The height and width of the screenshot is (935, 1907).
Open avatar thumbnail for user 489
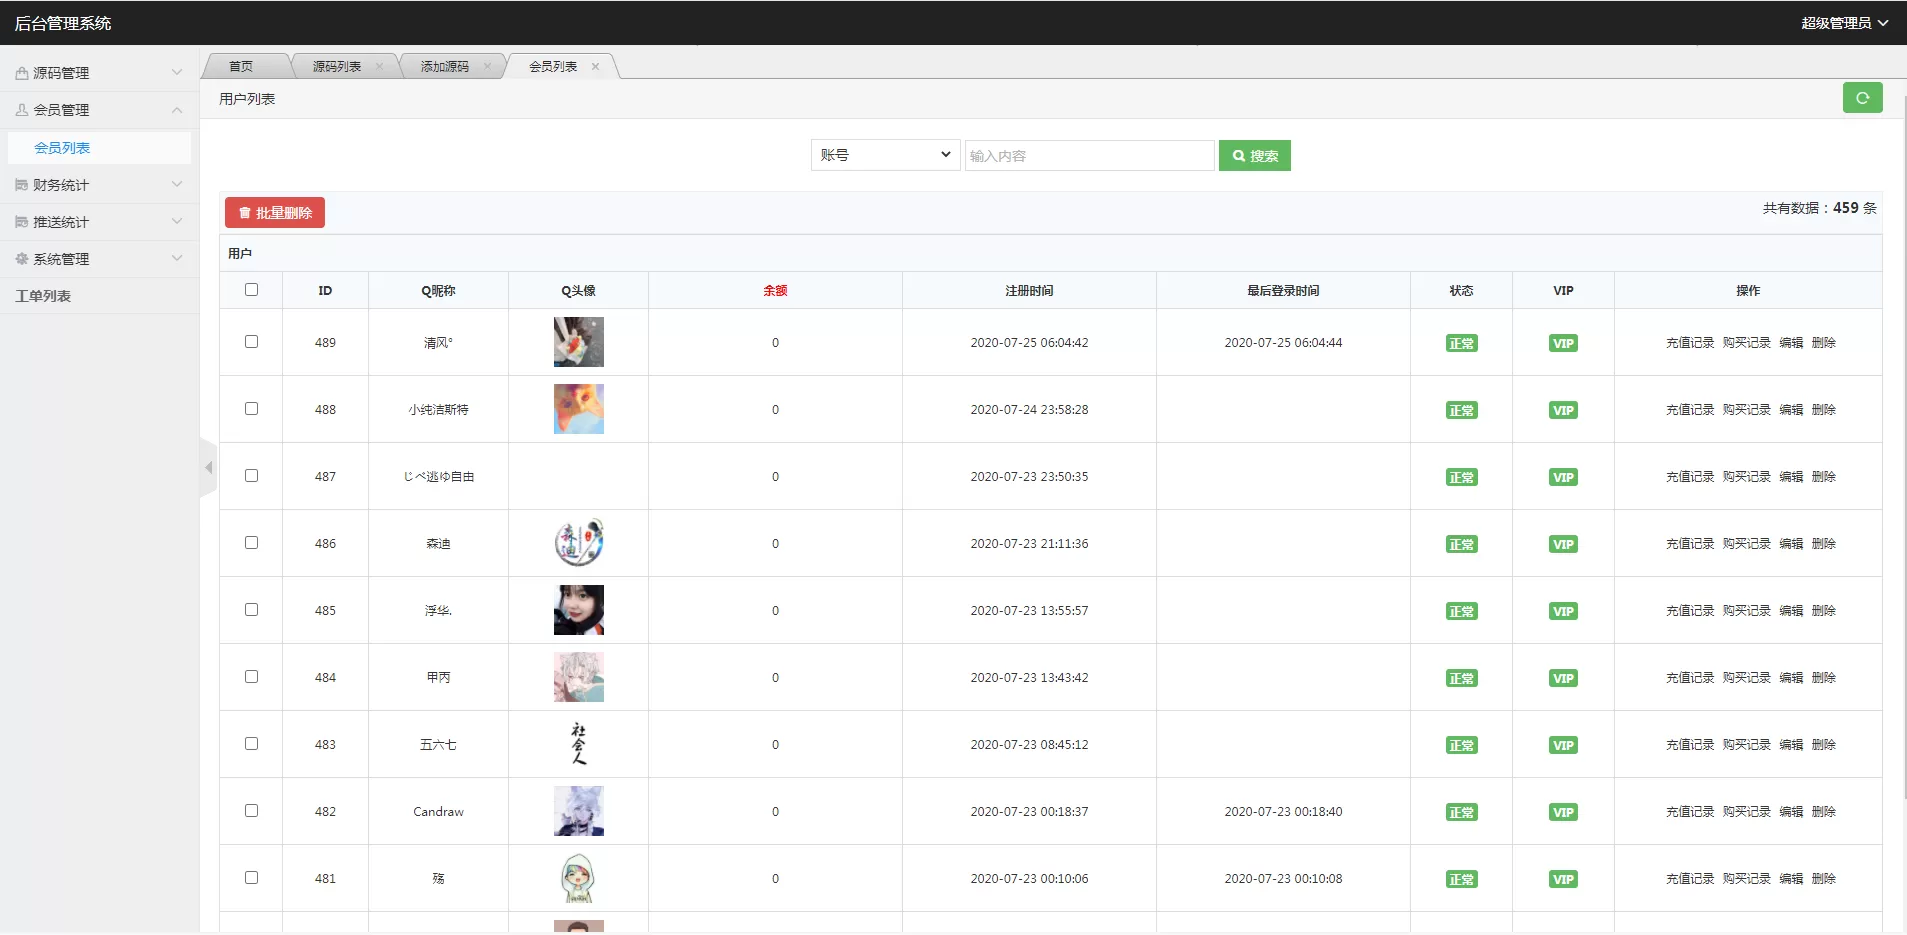coord(579,342)
